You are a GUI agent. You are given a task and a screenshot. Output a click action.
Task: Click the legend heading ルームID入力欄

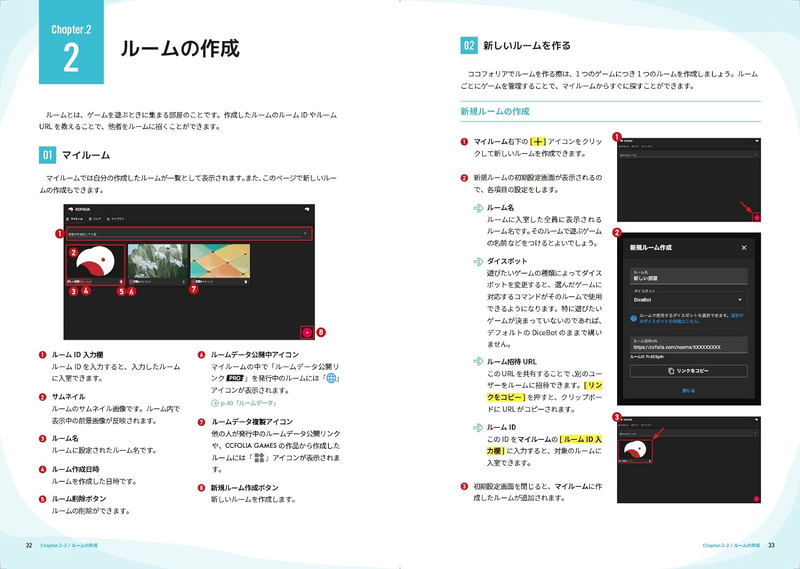click(x=78, y=355)
